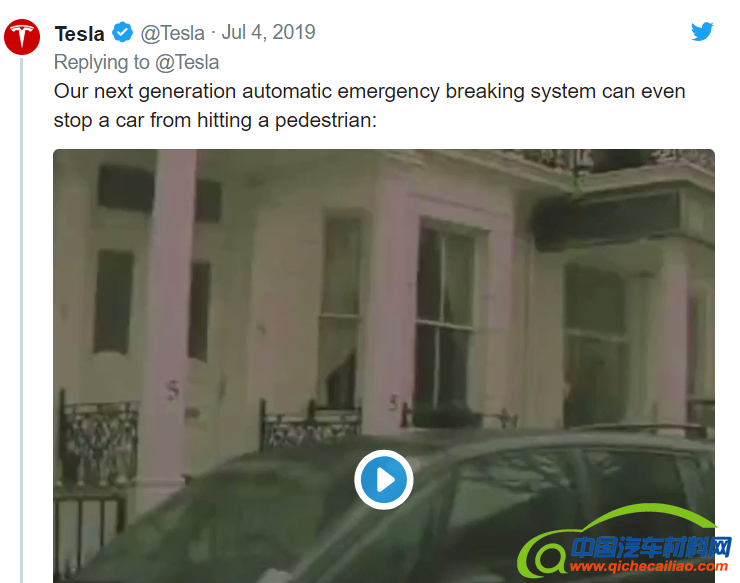Open the @Tesla handle beside the name
The image size is (740, 583).
[x=173, y=33]
